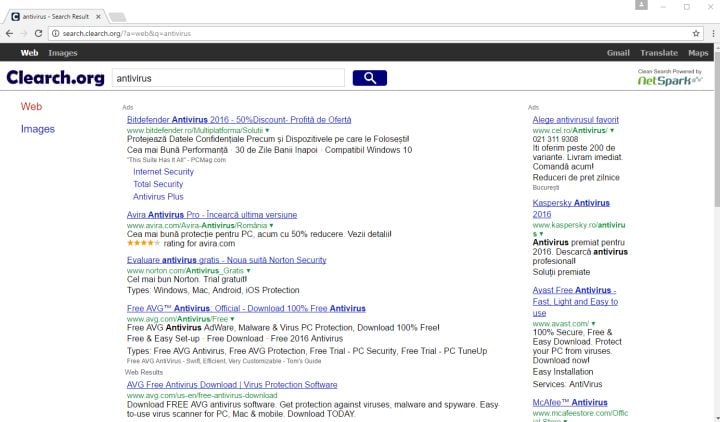
Task: Click the www.bitdefender.ro green URL
Action: (195, 130)
